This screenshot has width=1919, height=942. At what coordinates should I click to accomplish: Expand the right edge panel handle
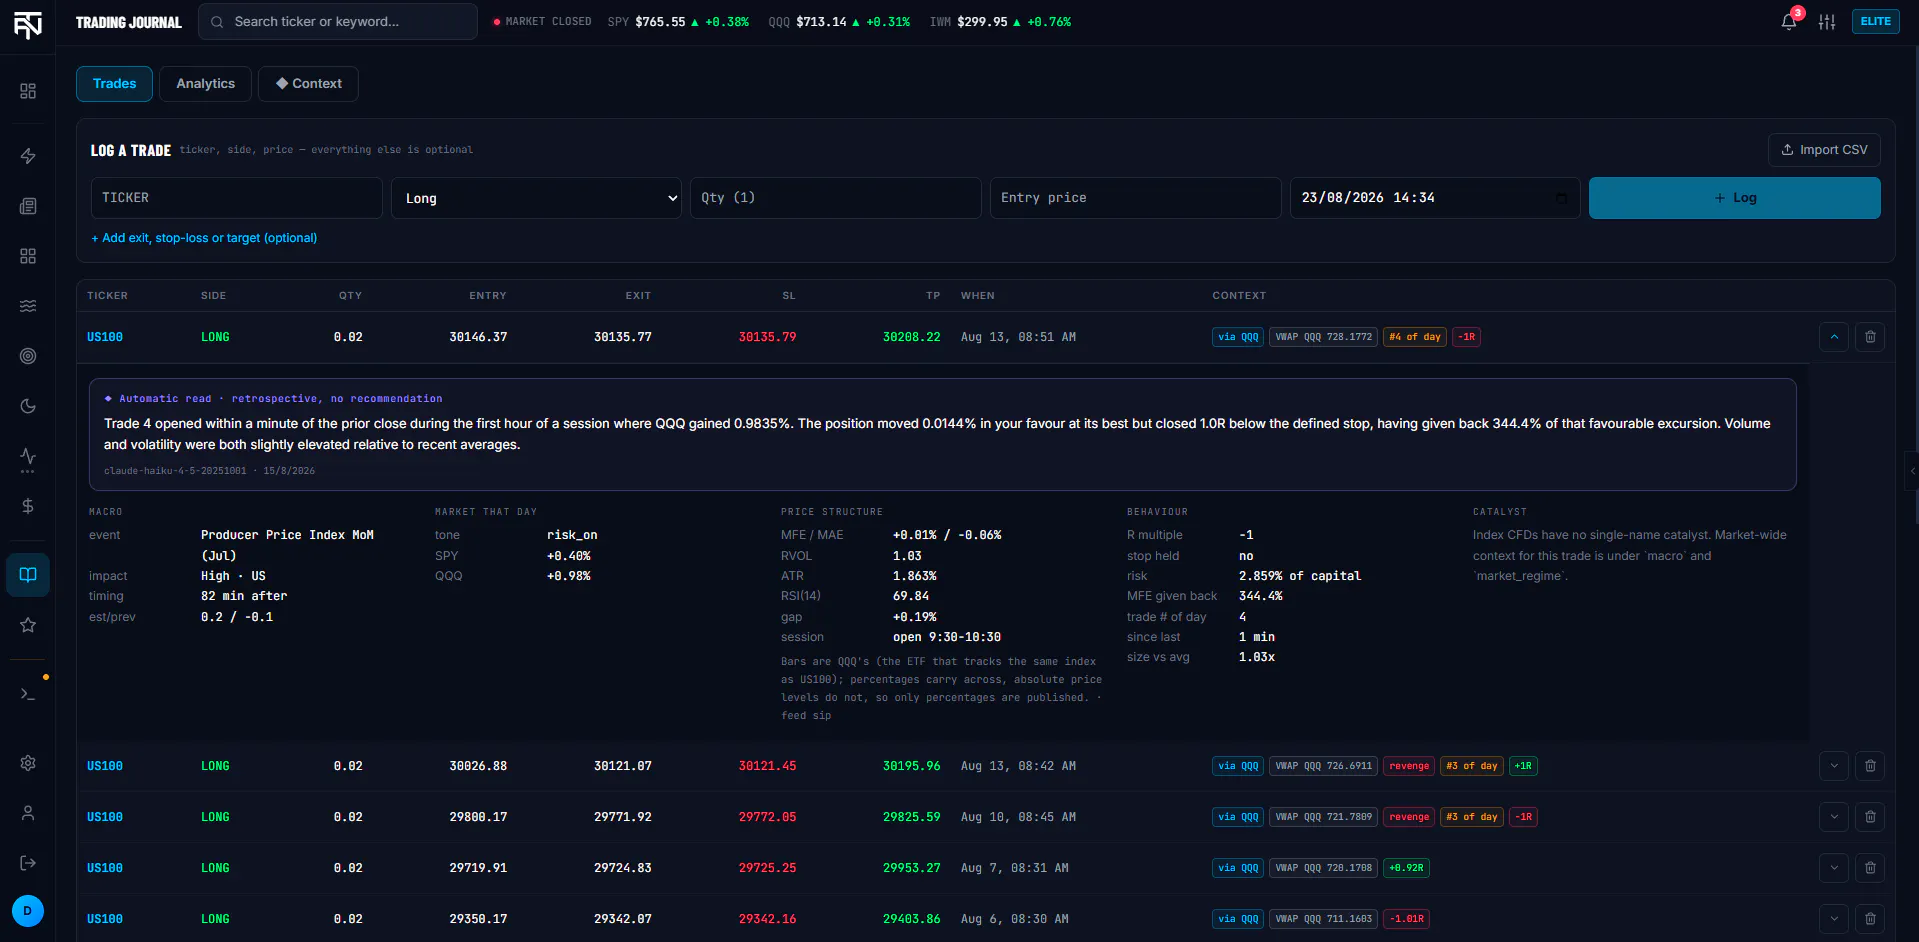(x=1912, y=471)
